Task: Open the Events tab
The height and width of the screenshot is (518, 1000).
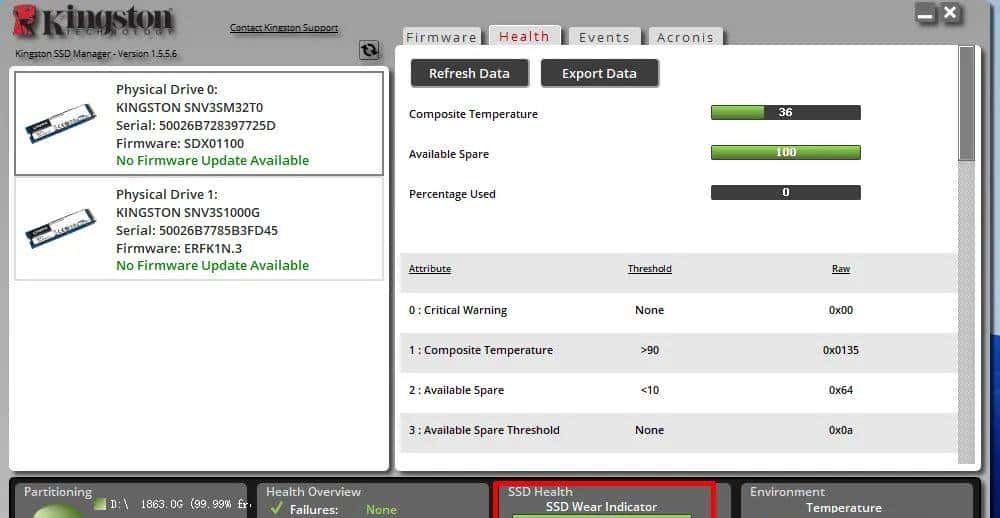Action: tap(604, 37)
